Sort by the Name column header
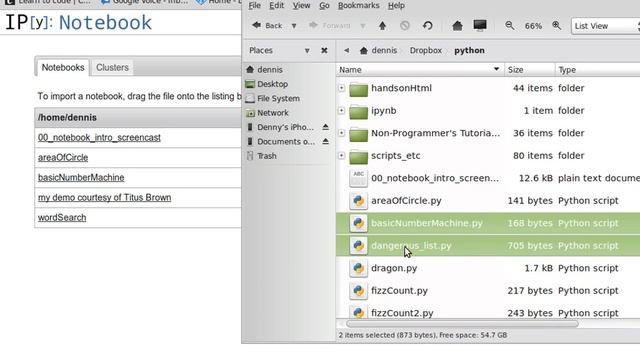The height and width of the screenshot is (360, 640). coord(420,70)
